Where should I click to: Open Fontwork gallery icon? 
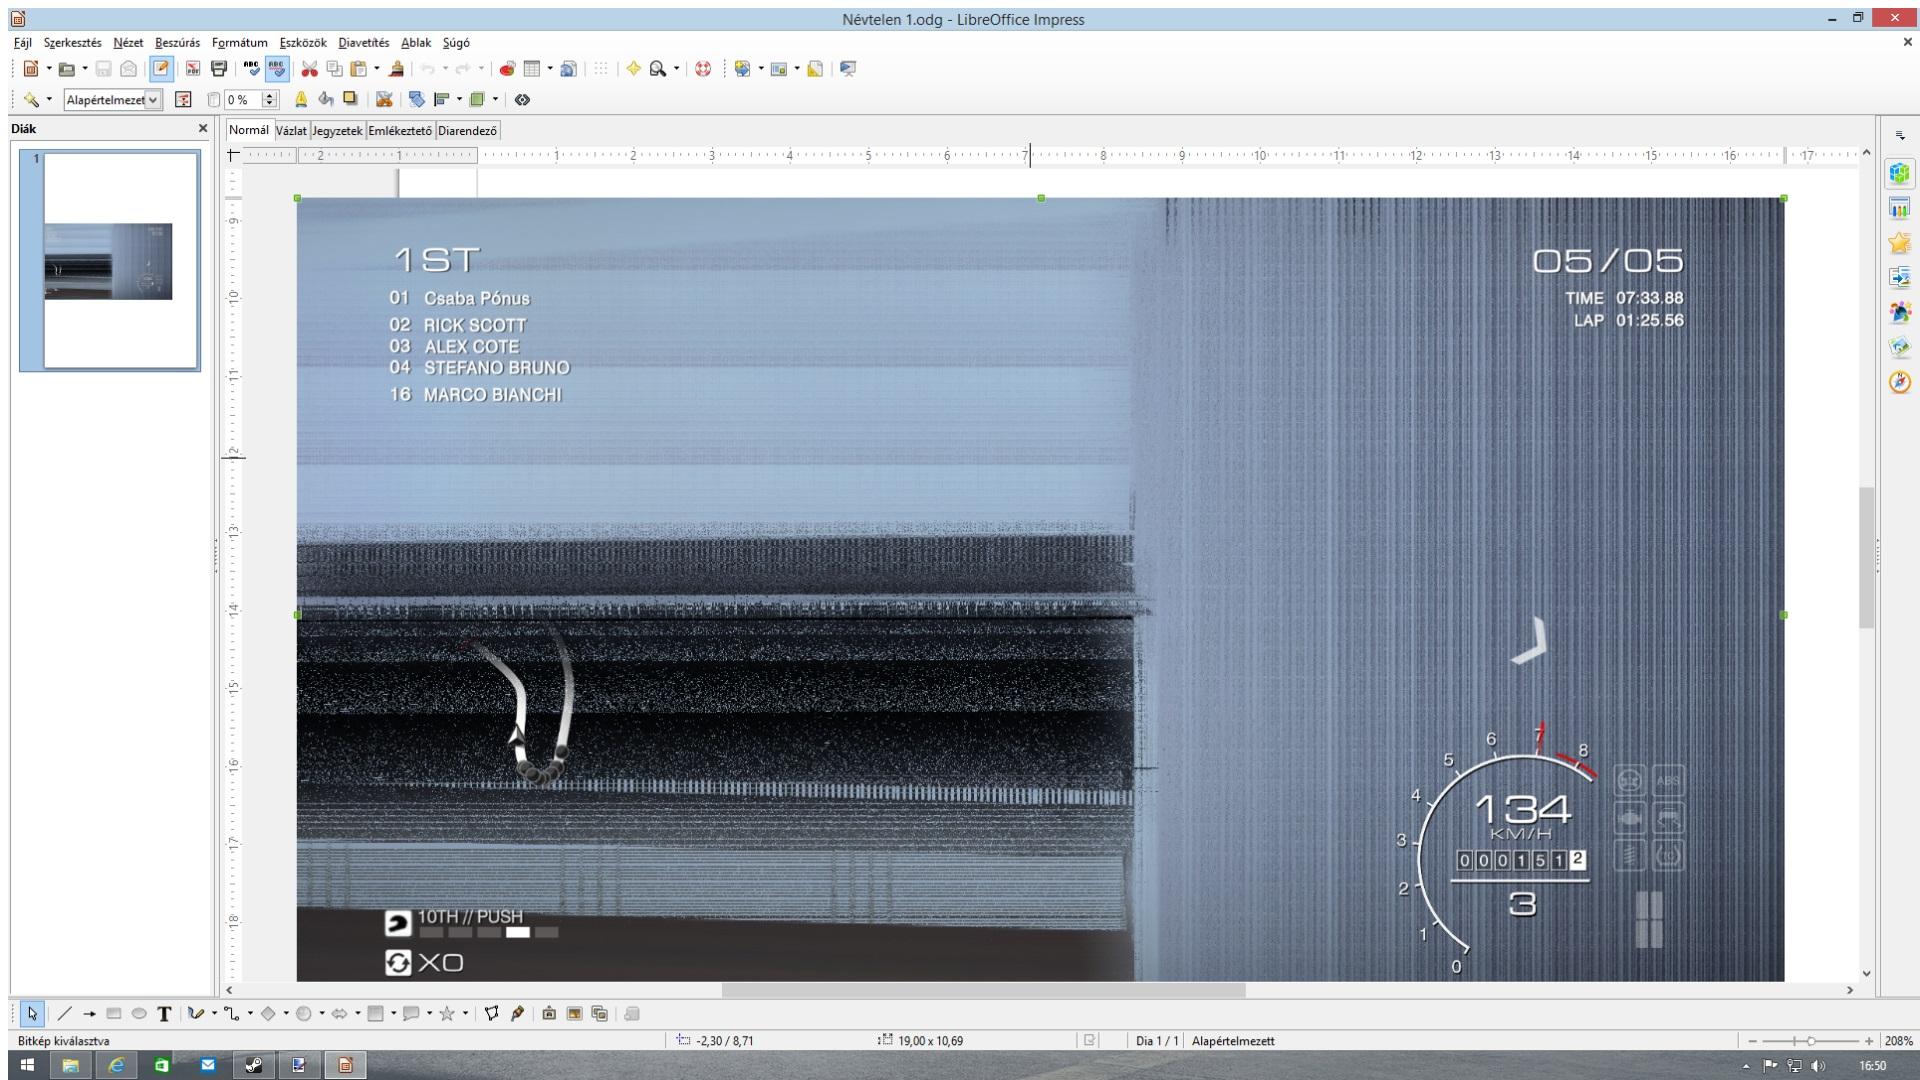coord(549,1014)
